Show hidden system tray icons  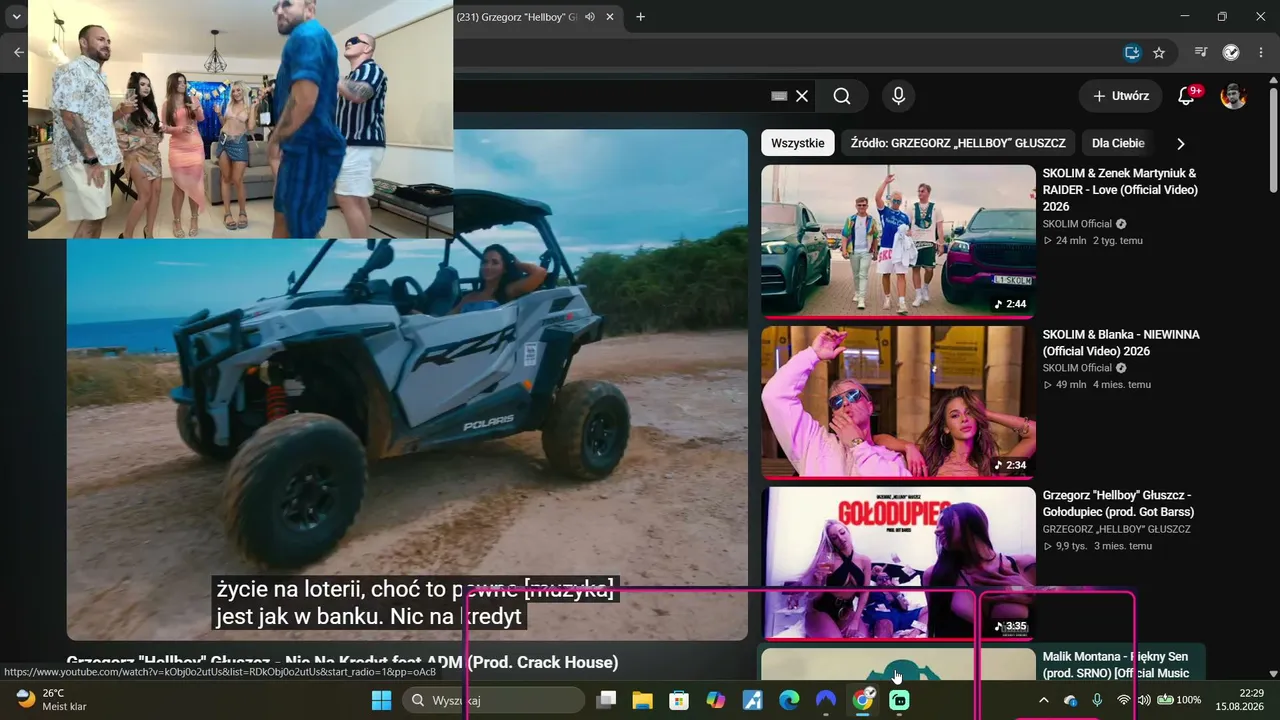tap(1043, 700)
